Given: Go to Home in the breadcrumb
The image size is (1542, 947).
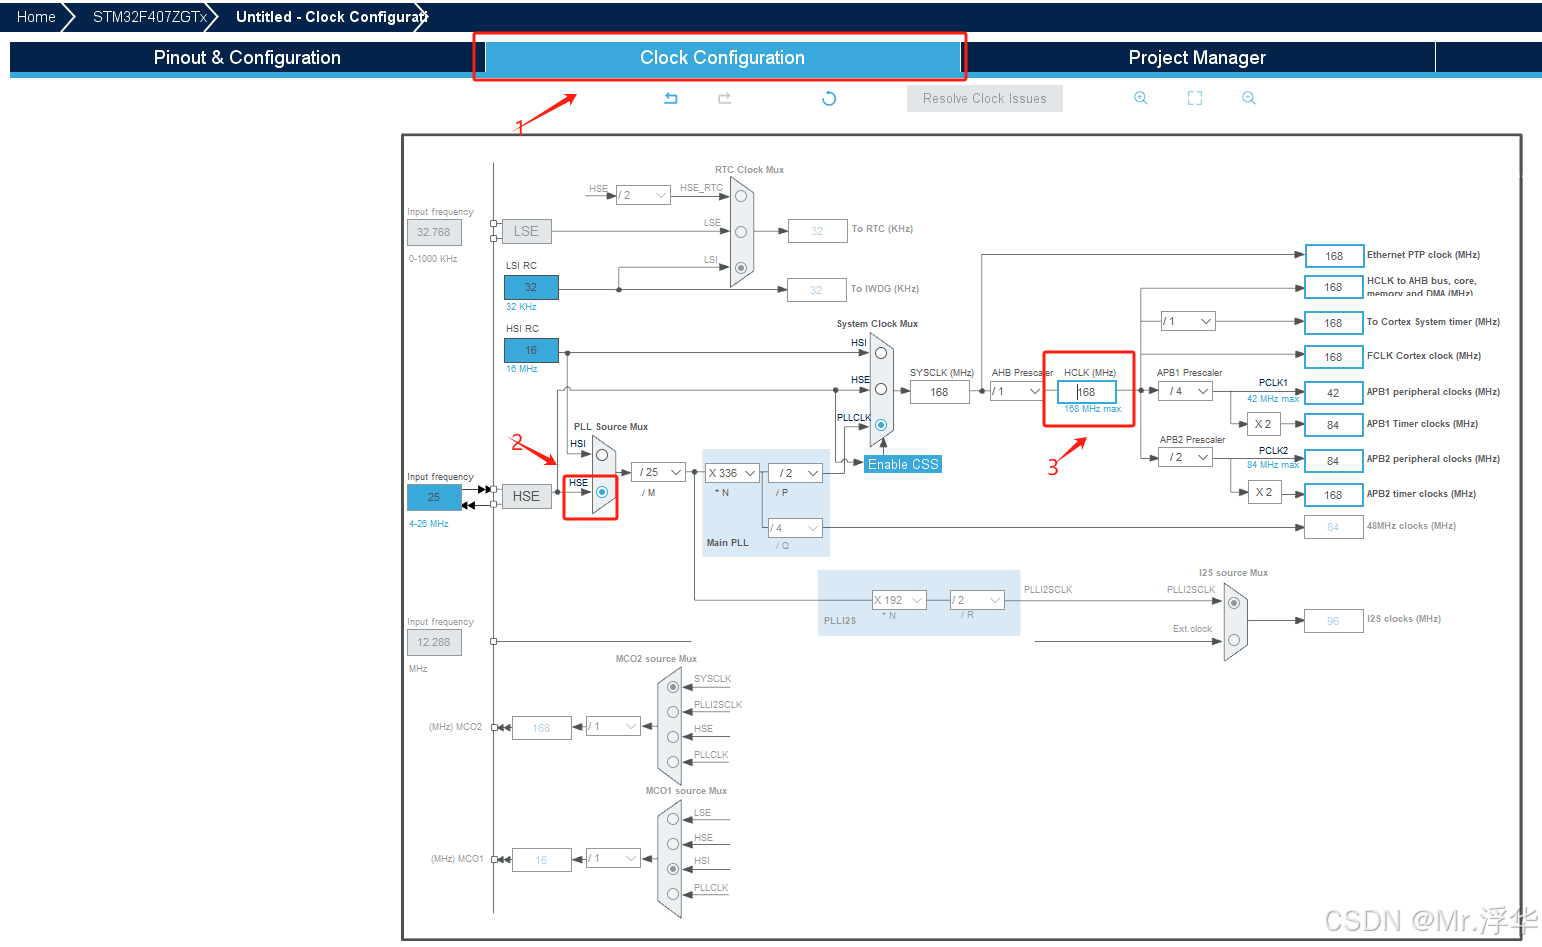Looking at the screenshot, I should point(36,17).
